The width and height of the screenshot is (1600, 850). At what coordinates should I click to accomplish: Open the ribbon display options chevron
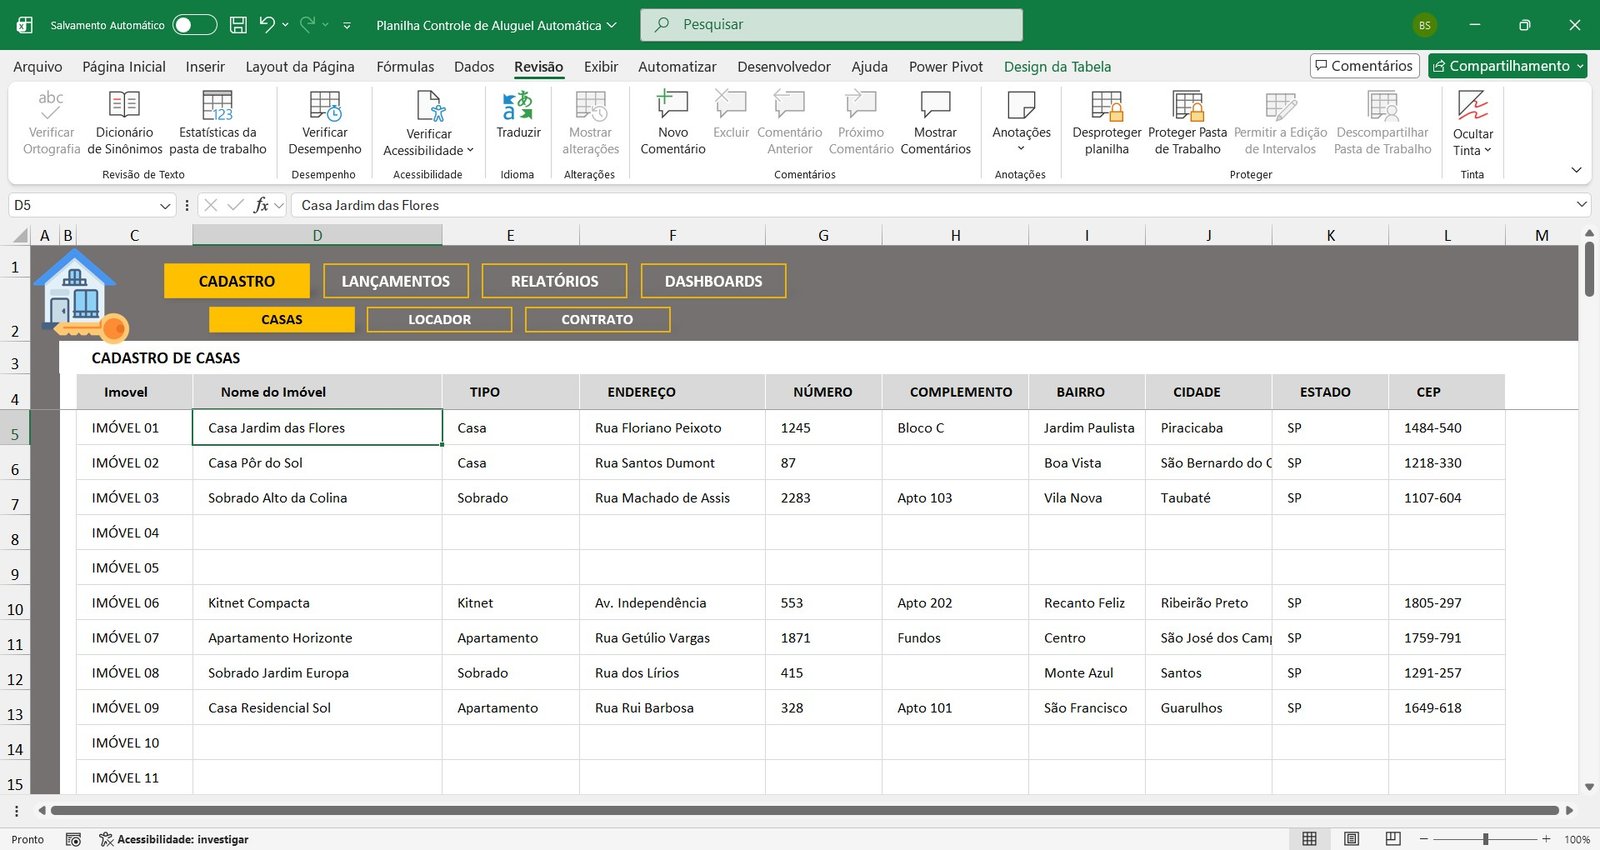tap(1577, 170)
